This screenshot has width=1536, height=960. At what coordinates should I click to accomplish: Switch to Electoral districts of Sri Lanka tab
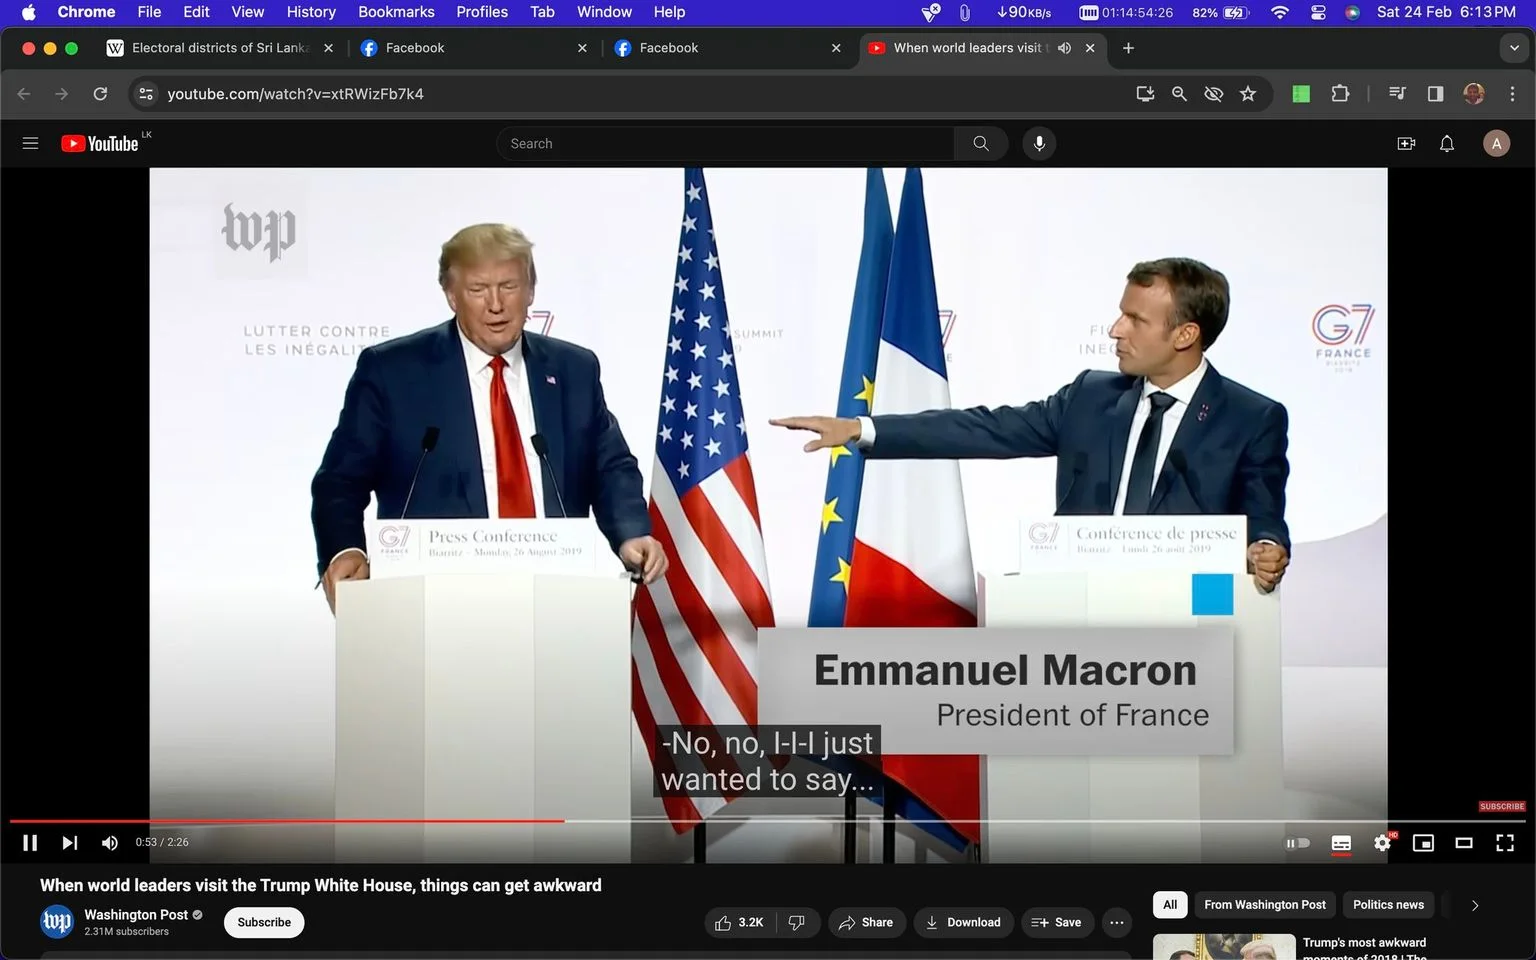219,48
